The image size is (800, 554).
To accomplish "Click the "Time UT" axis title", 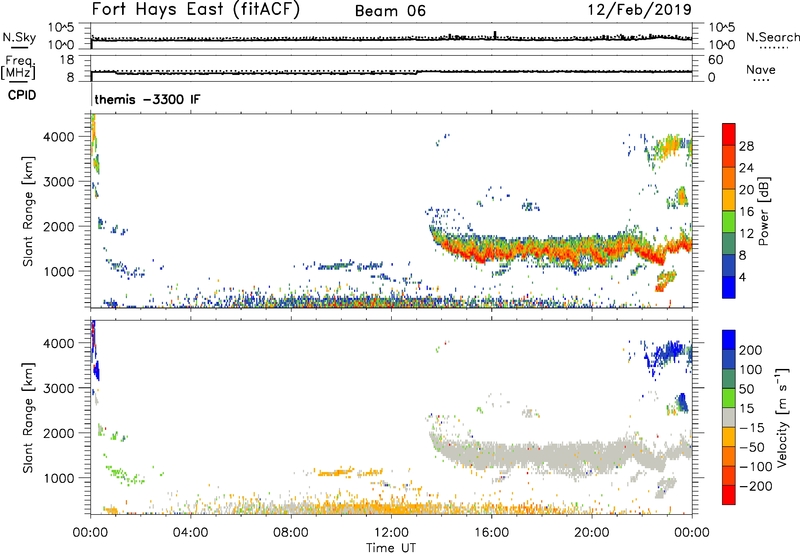I will coord(391,548).
